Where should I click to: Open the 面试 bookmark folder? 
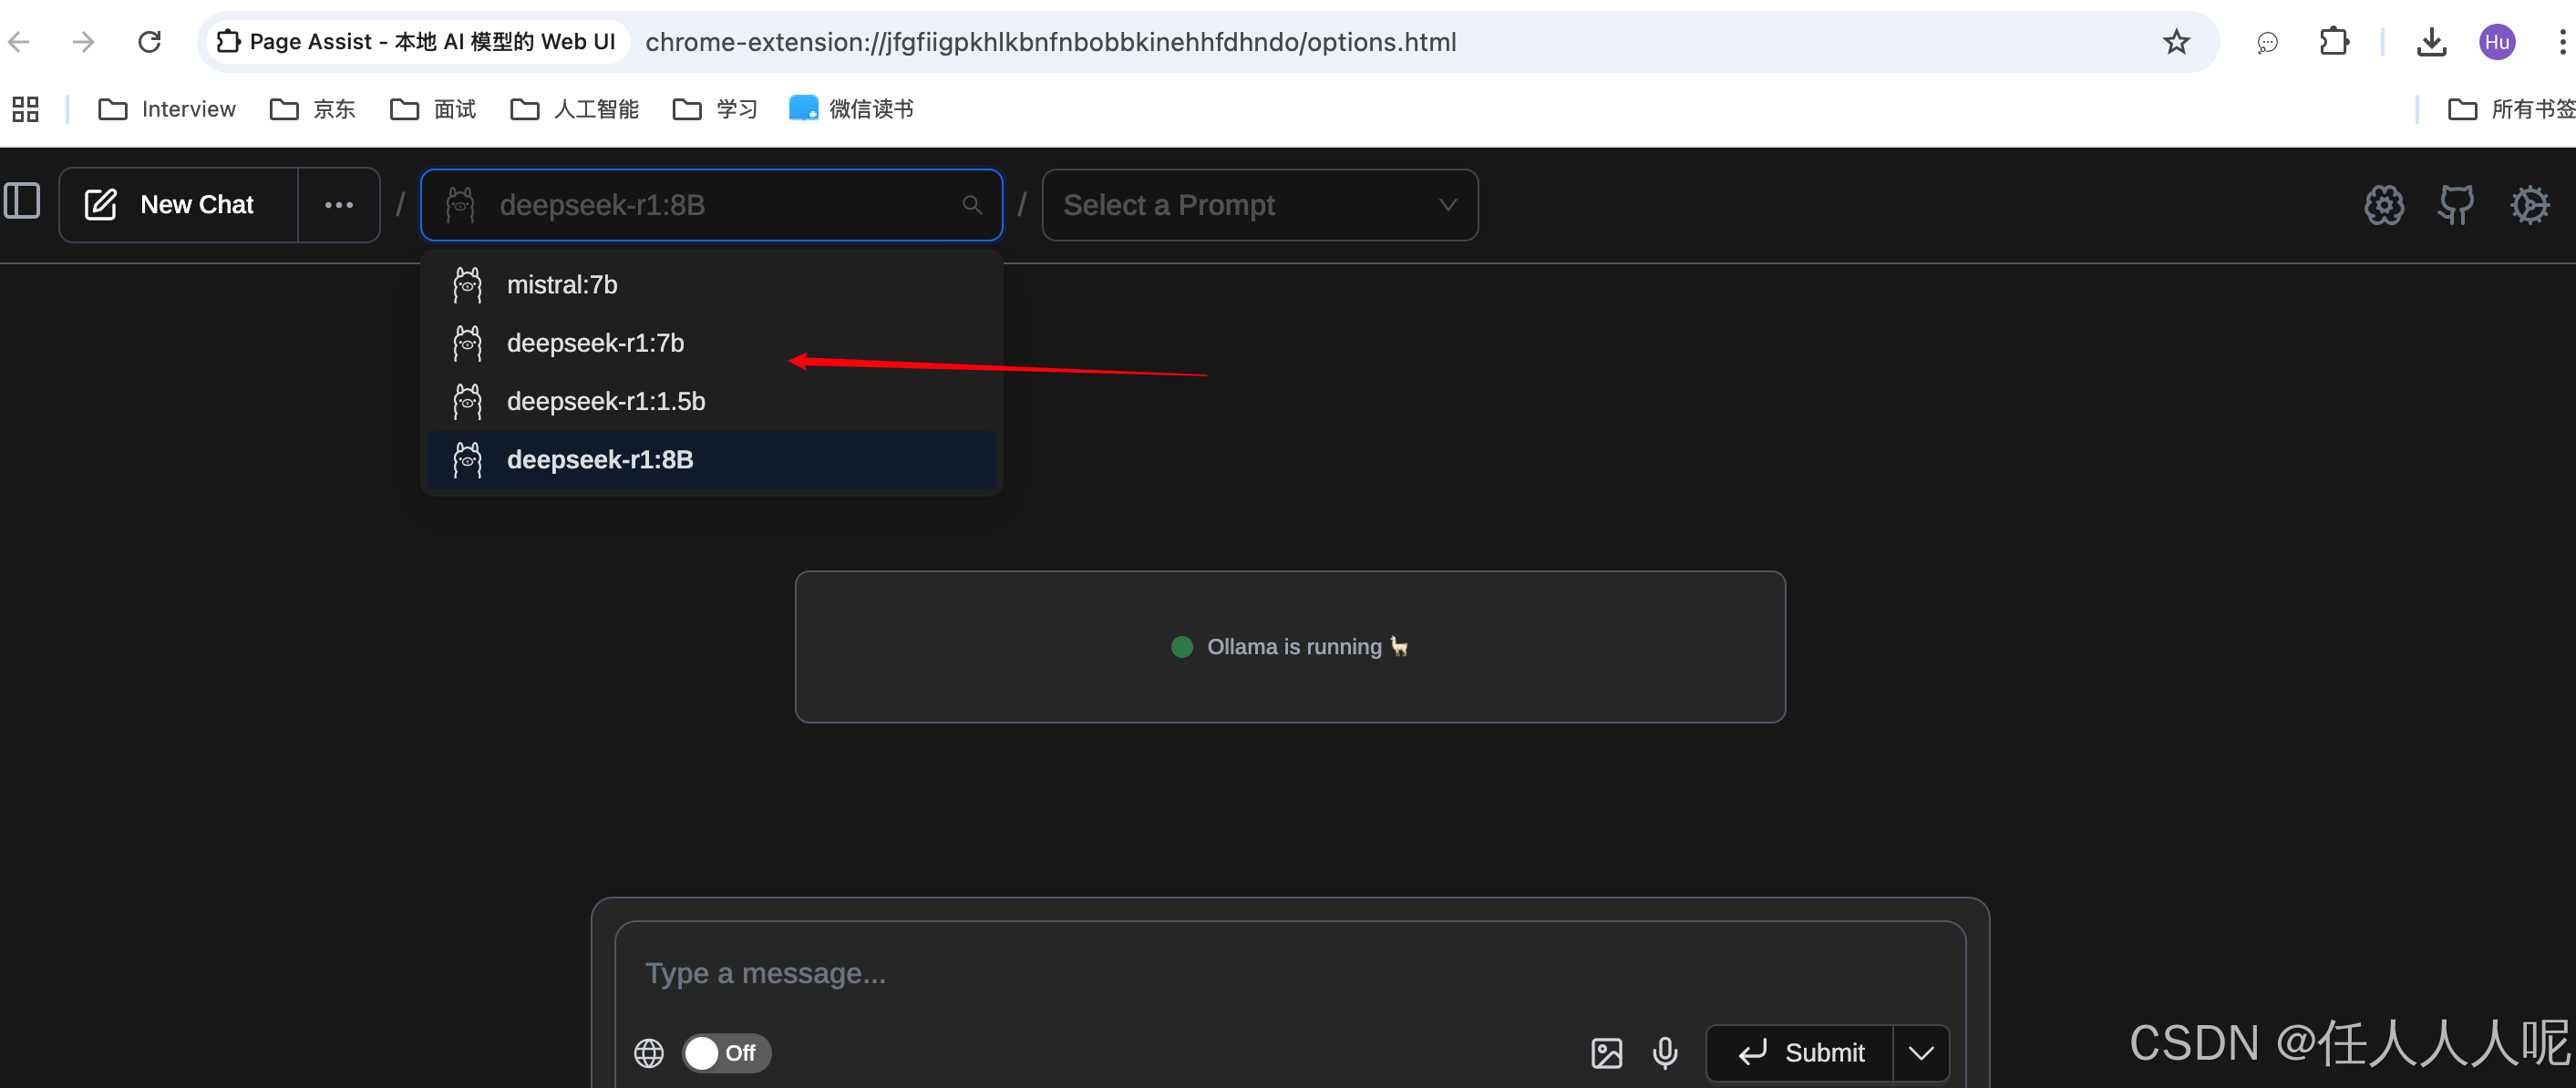(432, 109)
